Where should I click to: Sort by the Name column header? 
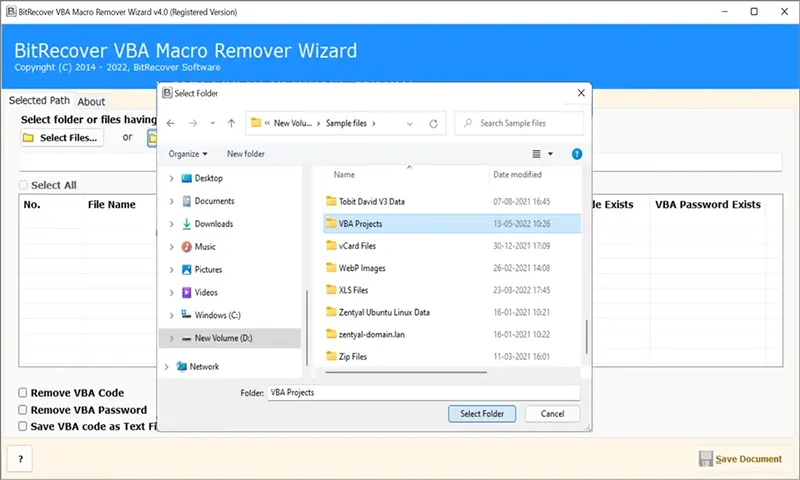point(344,174)
